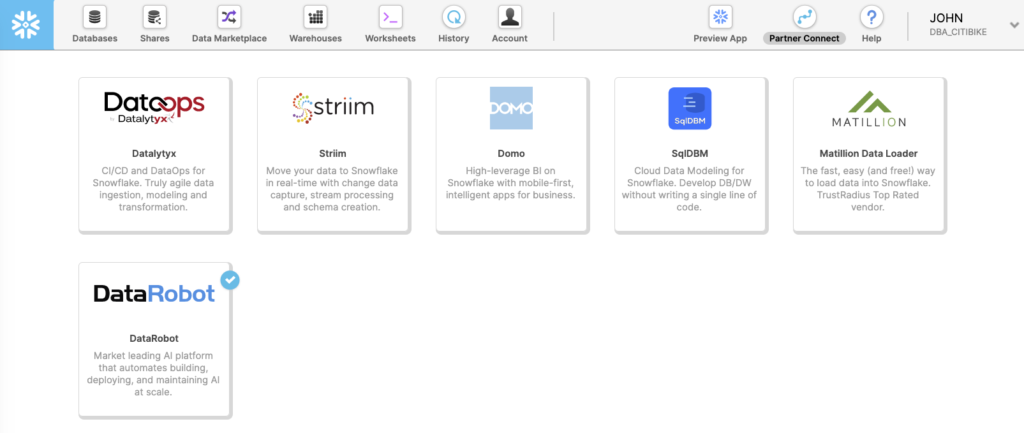
Task: Click the SqlDBM Cloud Data Modeling description
Action: (x=690, y=189)
